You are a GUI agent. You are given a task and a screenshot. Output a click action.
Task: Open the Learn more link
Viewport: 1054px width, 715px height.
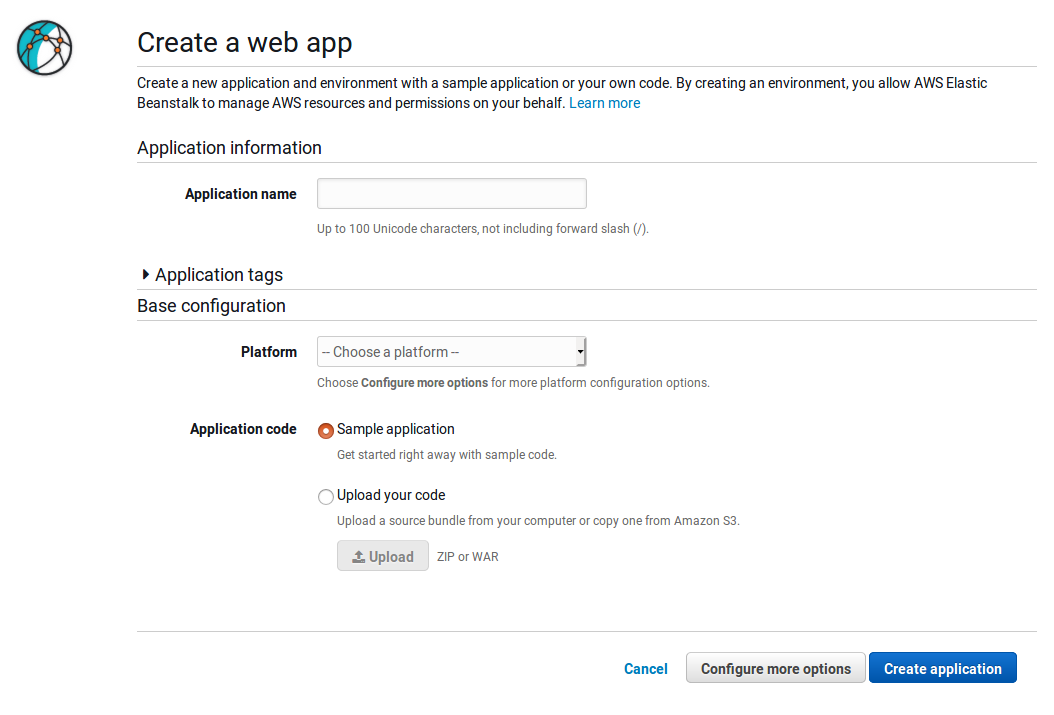click(x=604, y=103)
